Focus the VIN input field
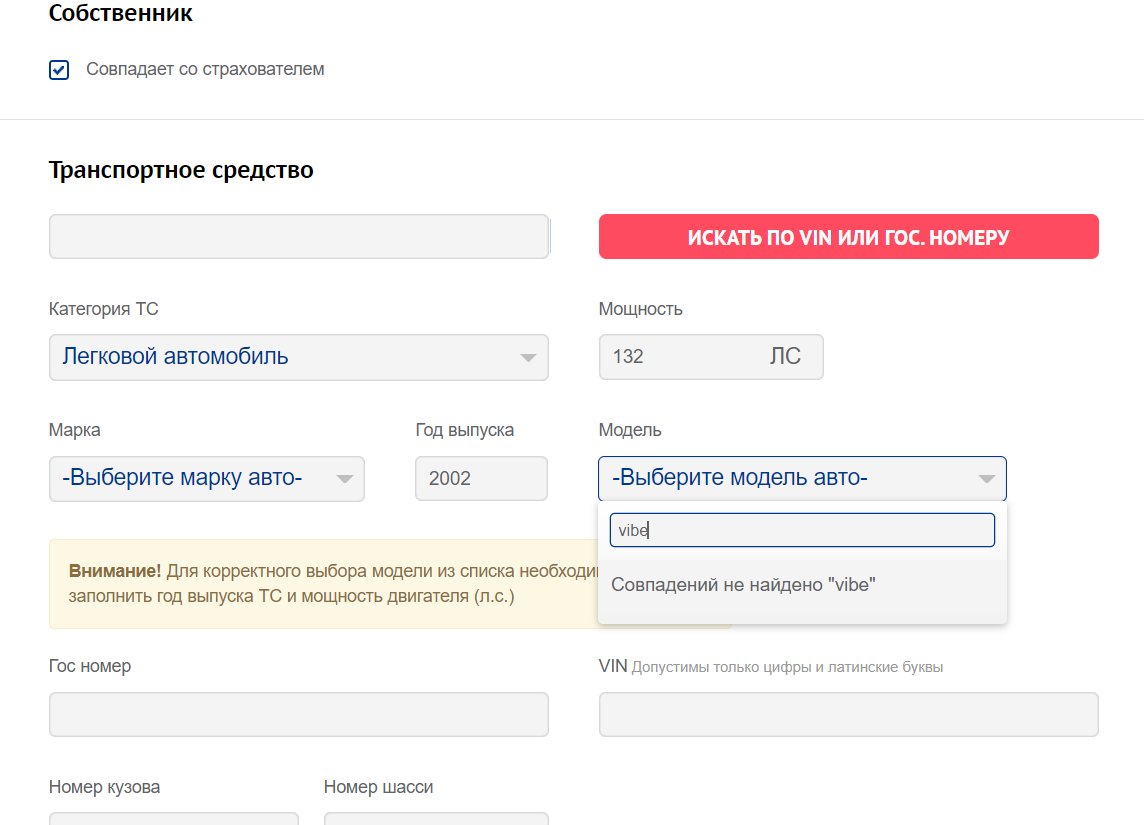The width and height of the screenshot is (1144, 825). 848,715
